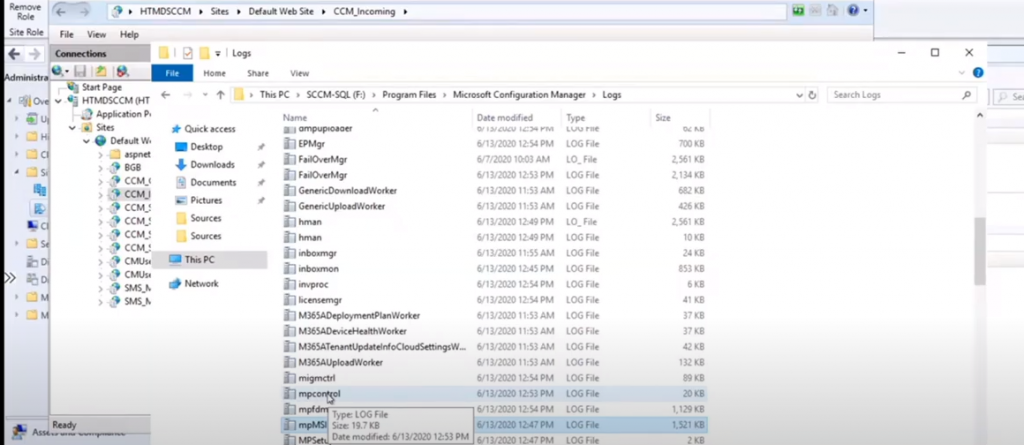Select GenericDownloadWorker log file
The width and height of the screenshot is (1024, 445).
494,191
